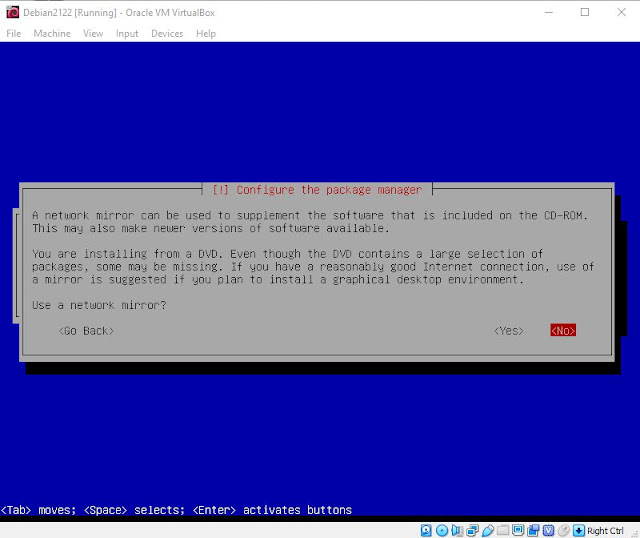The image size is (640, 538).
Task: Minimize the VirtualBox window
Action: (549, 12)
